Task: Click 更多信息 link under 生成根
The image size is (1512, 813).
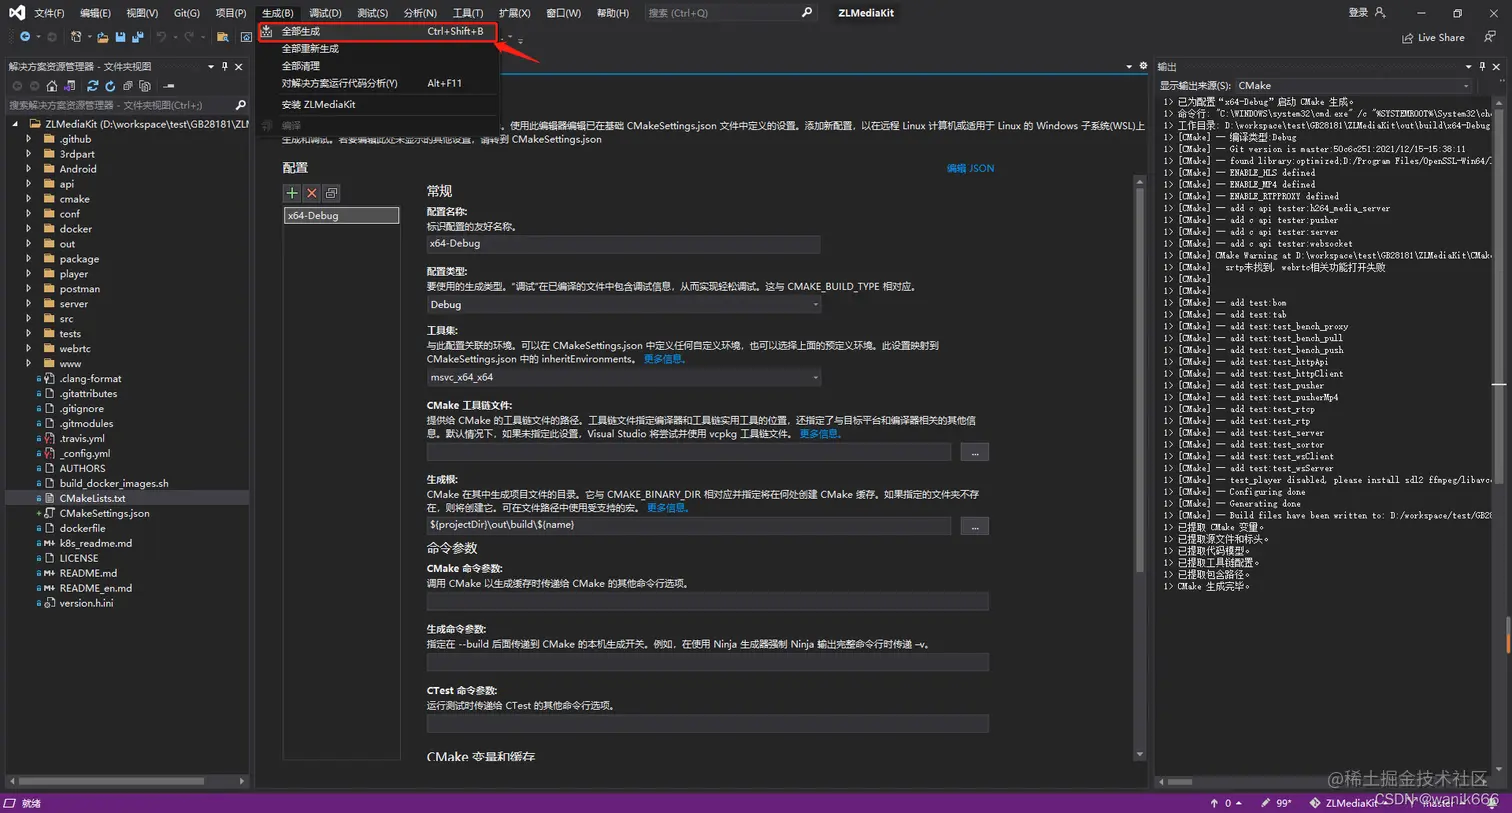Action: (x=668, y=508)
